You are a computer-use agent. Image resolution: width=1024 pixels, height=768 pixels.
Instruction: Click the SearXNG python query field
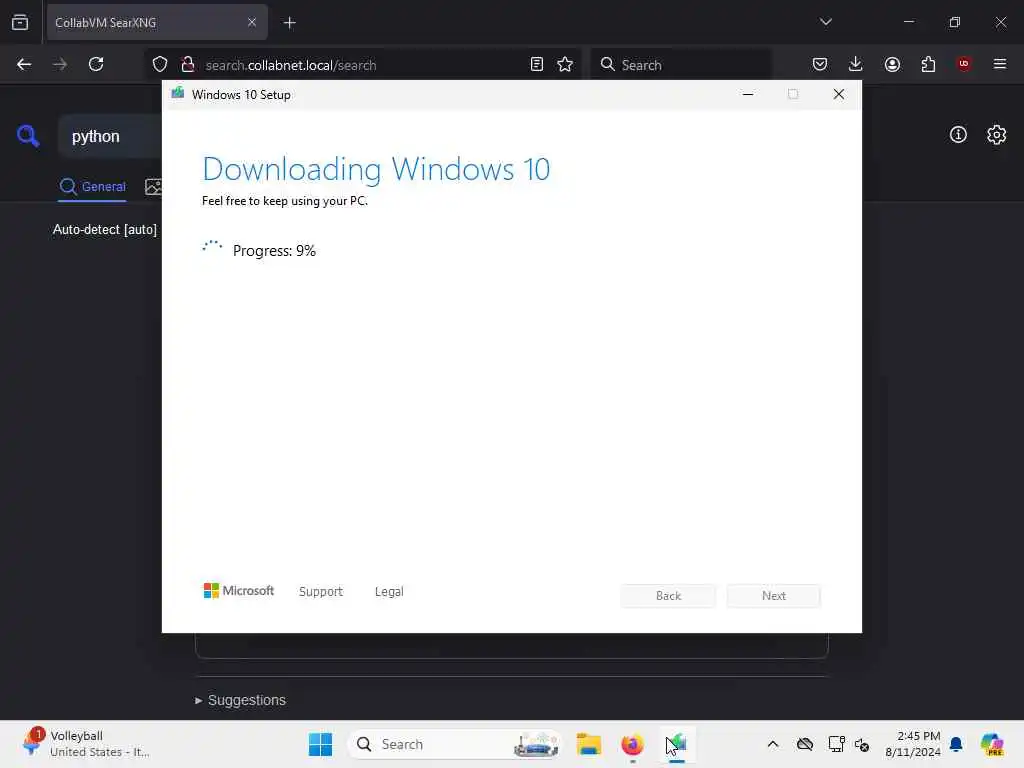tap(110, 136)
